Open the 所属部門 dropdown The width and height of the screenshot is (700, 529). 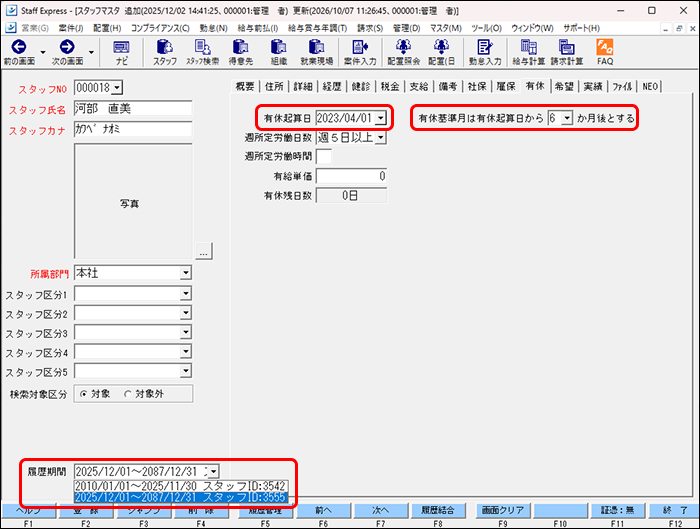click(185, 273)
